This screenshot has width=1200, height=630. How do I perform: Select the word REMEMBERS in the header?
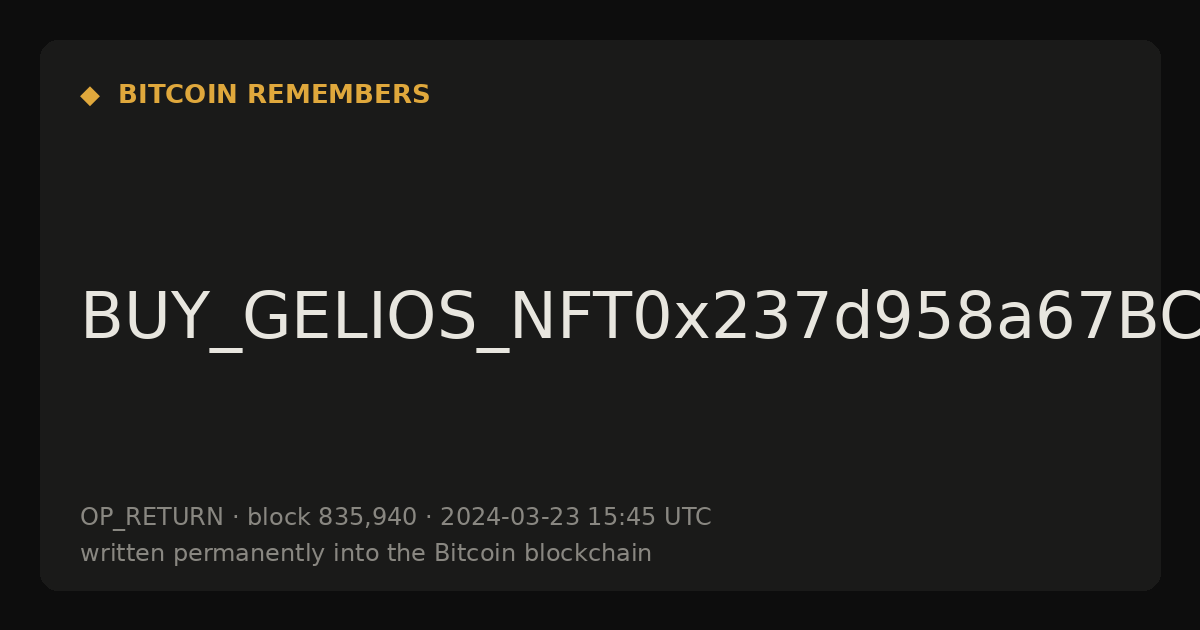[339, 95]
